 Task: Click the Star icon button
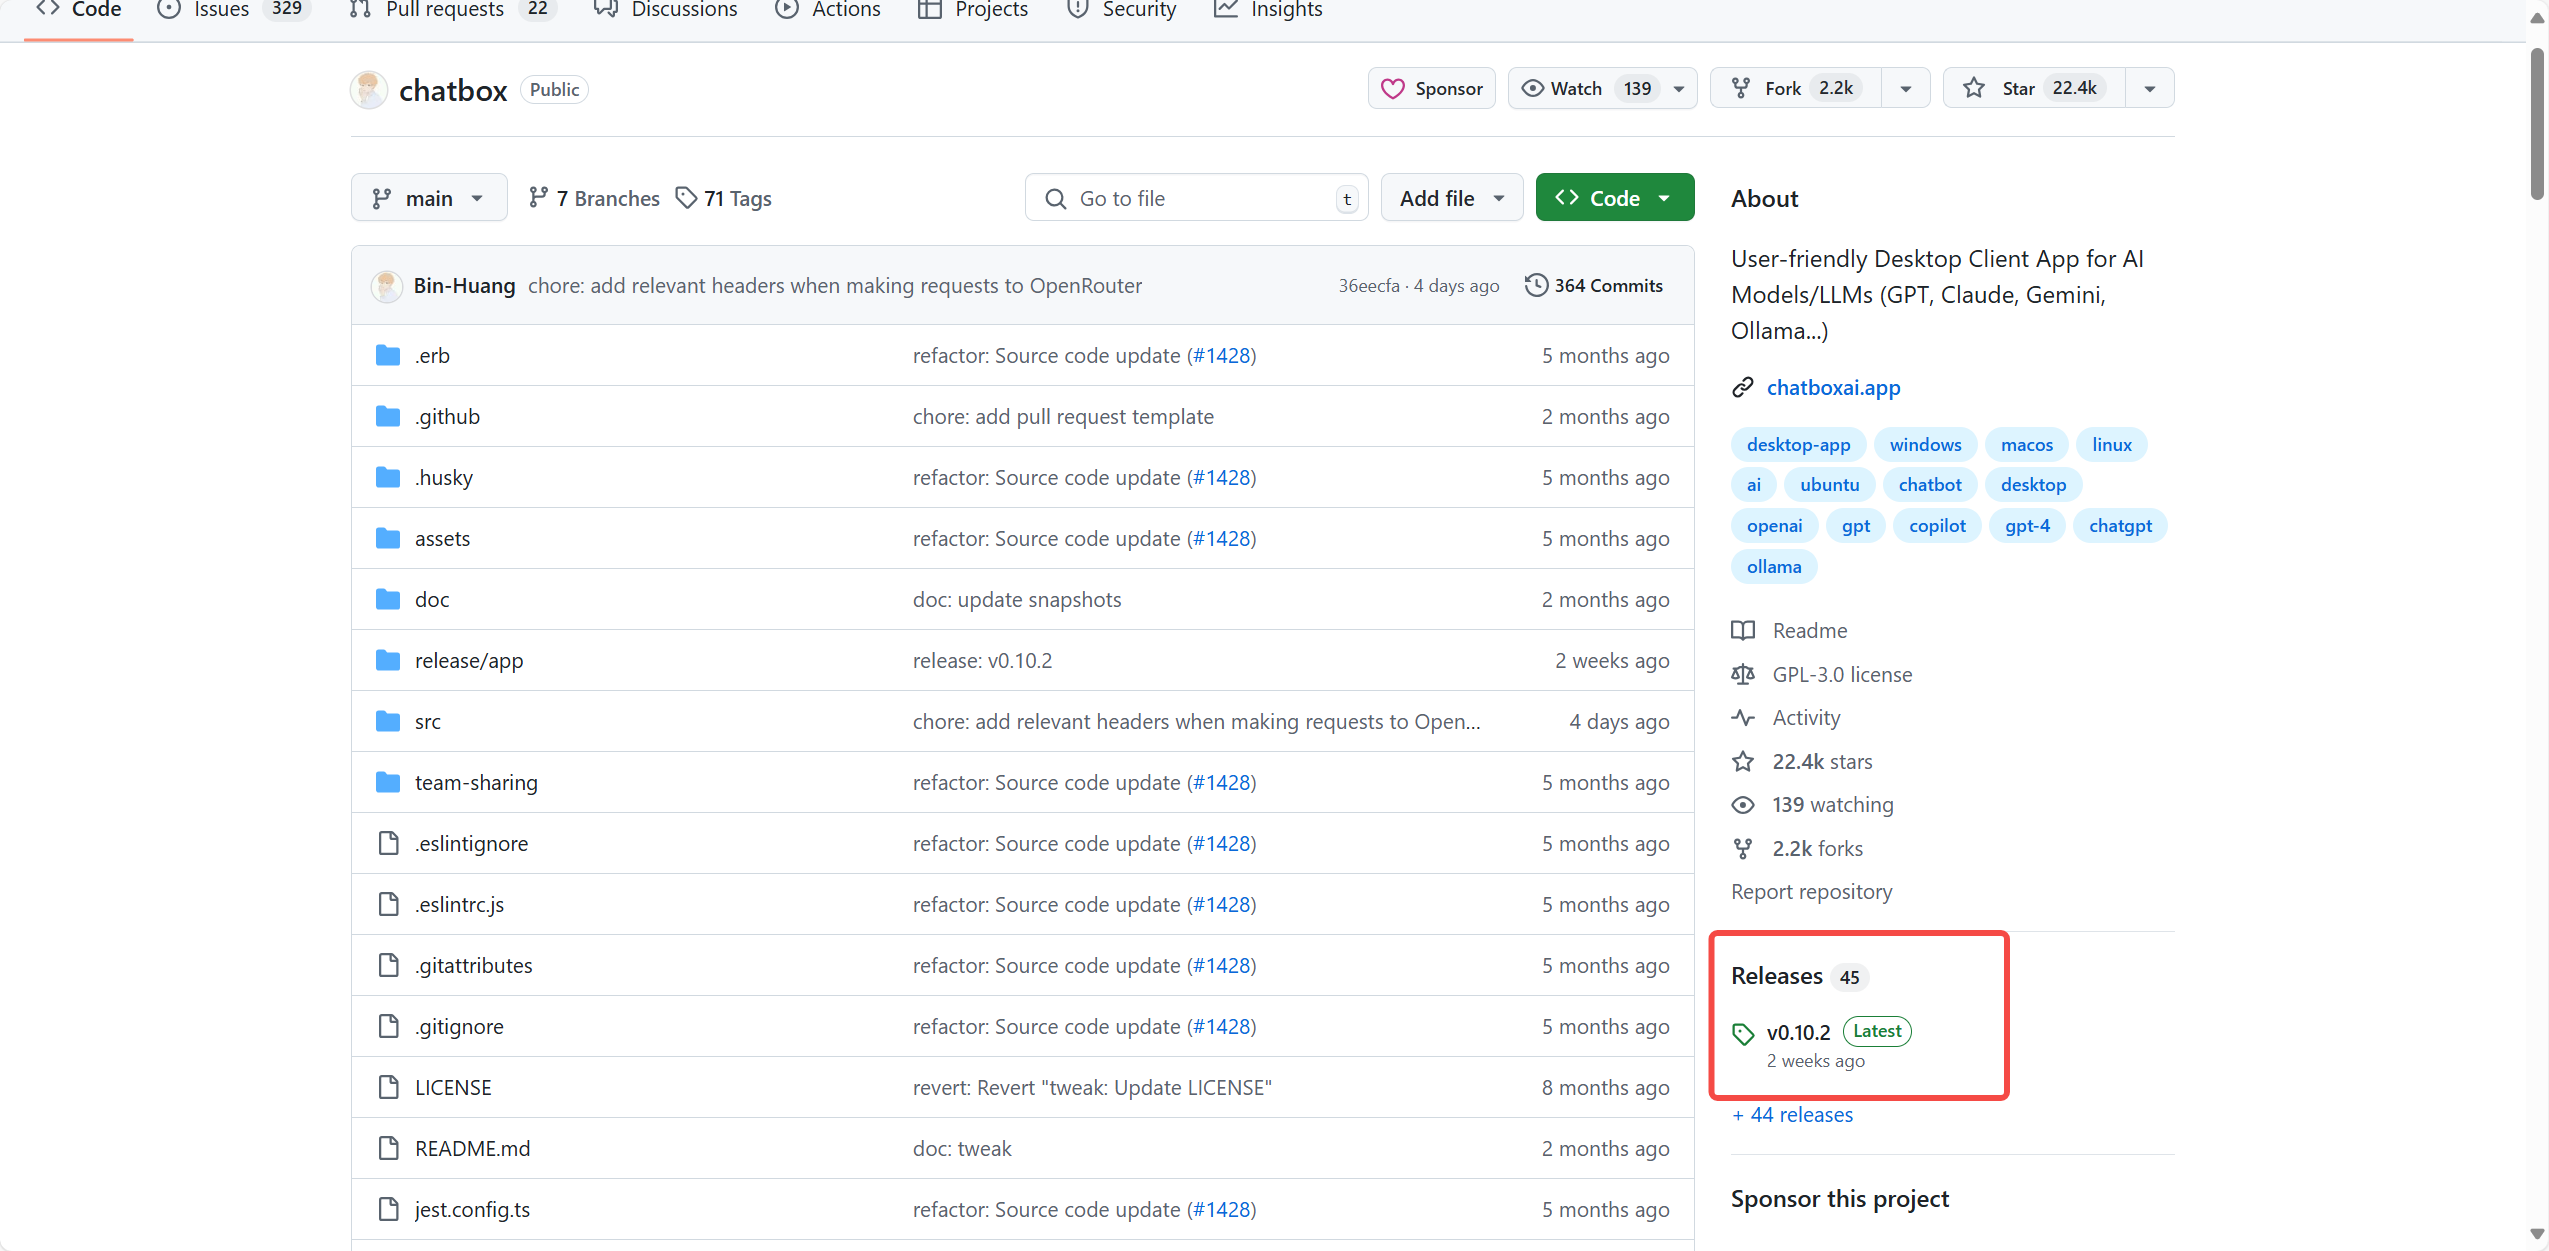coord(1973,89)
